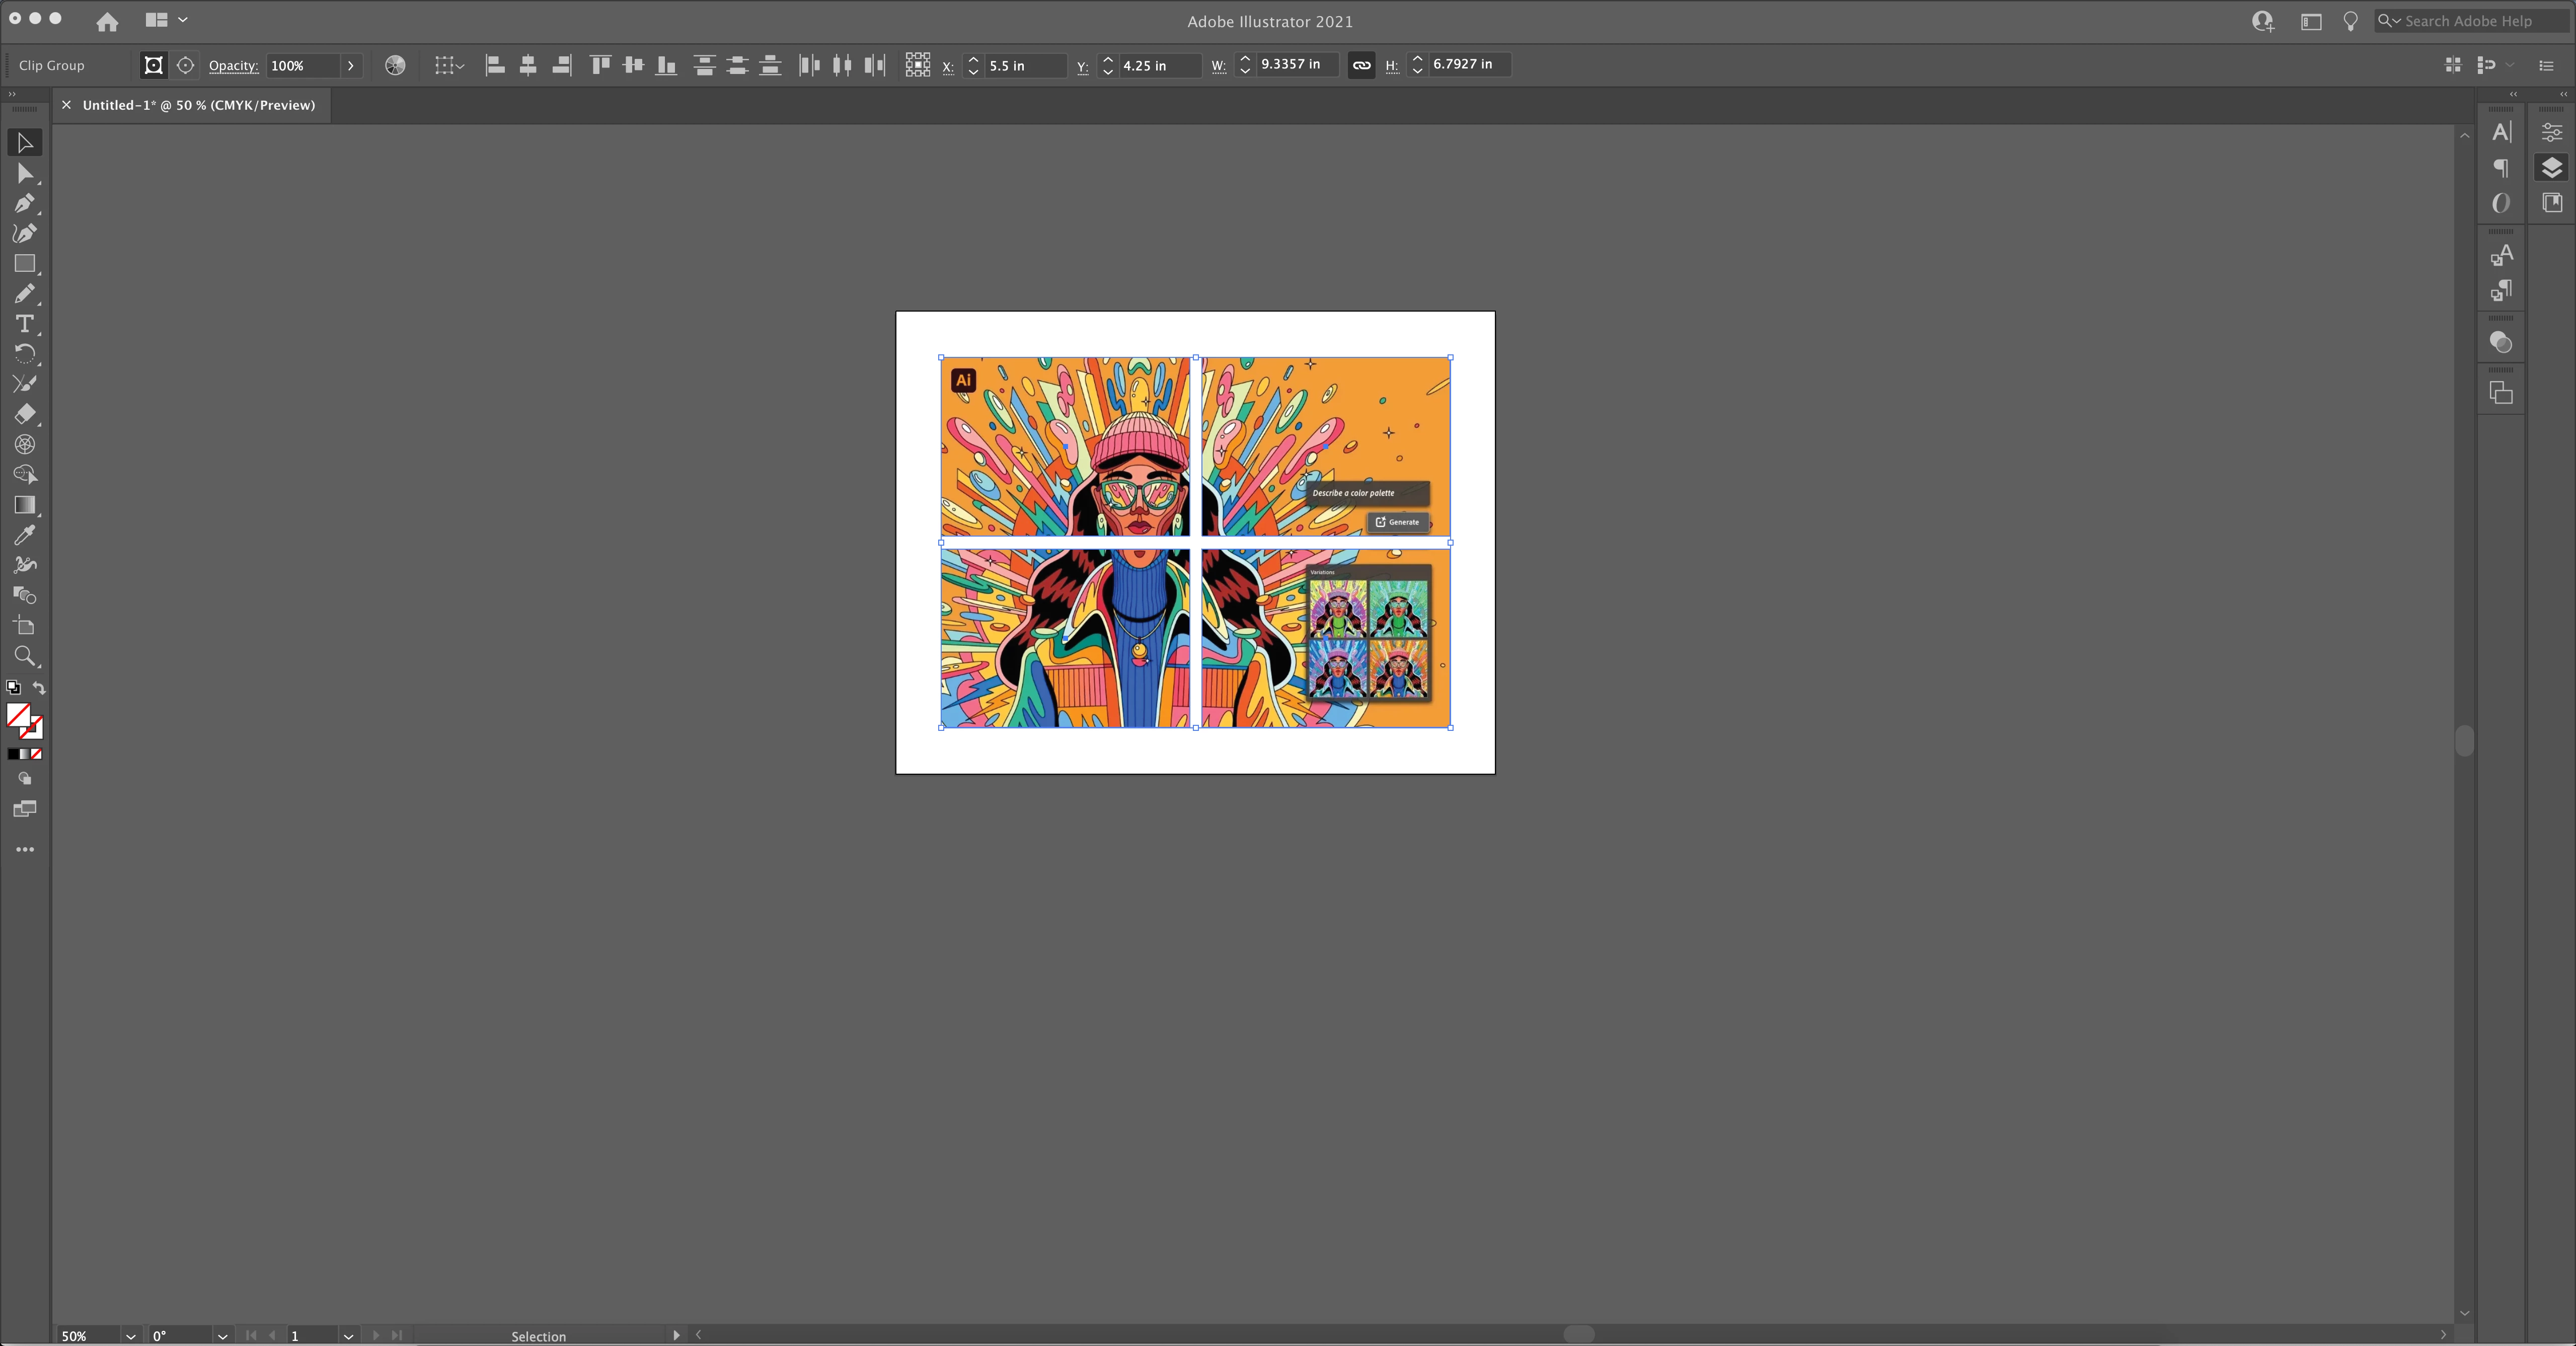The width and height of the screenshot is (2576, 1346).
Task: Choose the Eraser tool
Action: 24,414
